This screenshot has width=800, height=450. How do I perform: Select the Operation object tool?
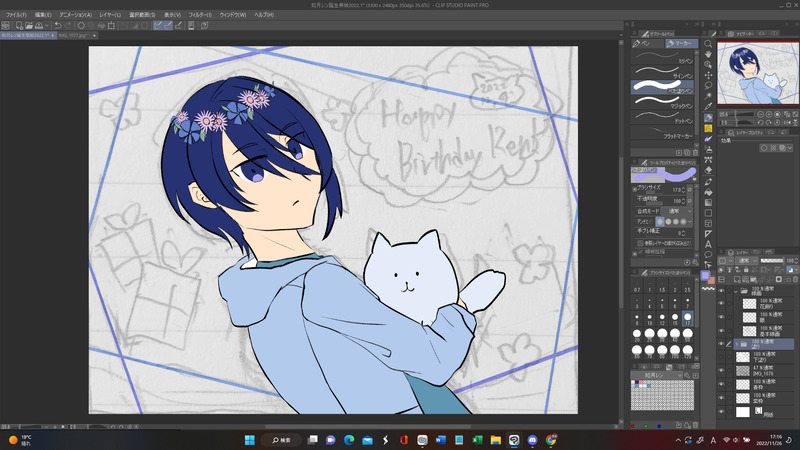[708, 65]
